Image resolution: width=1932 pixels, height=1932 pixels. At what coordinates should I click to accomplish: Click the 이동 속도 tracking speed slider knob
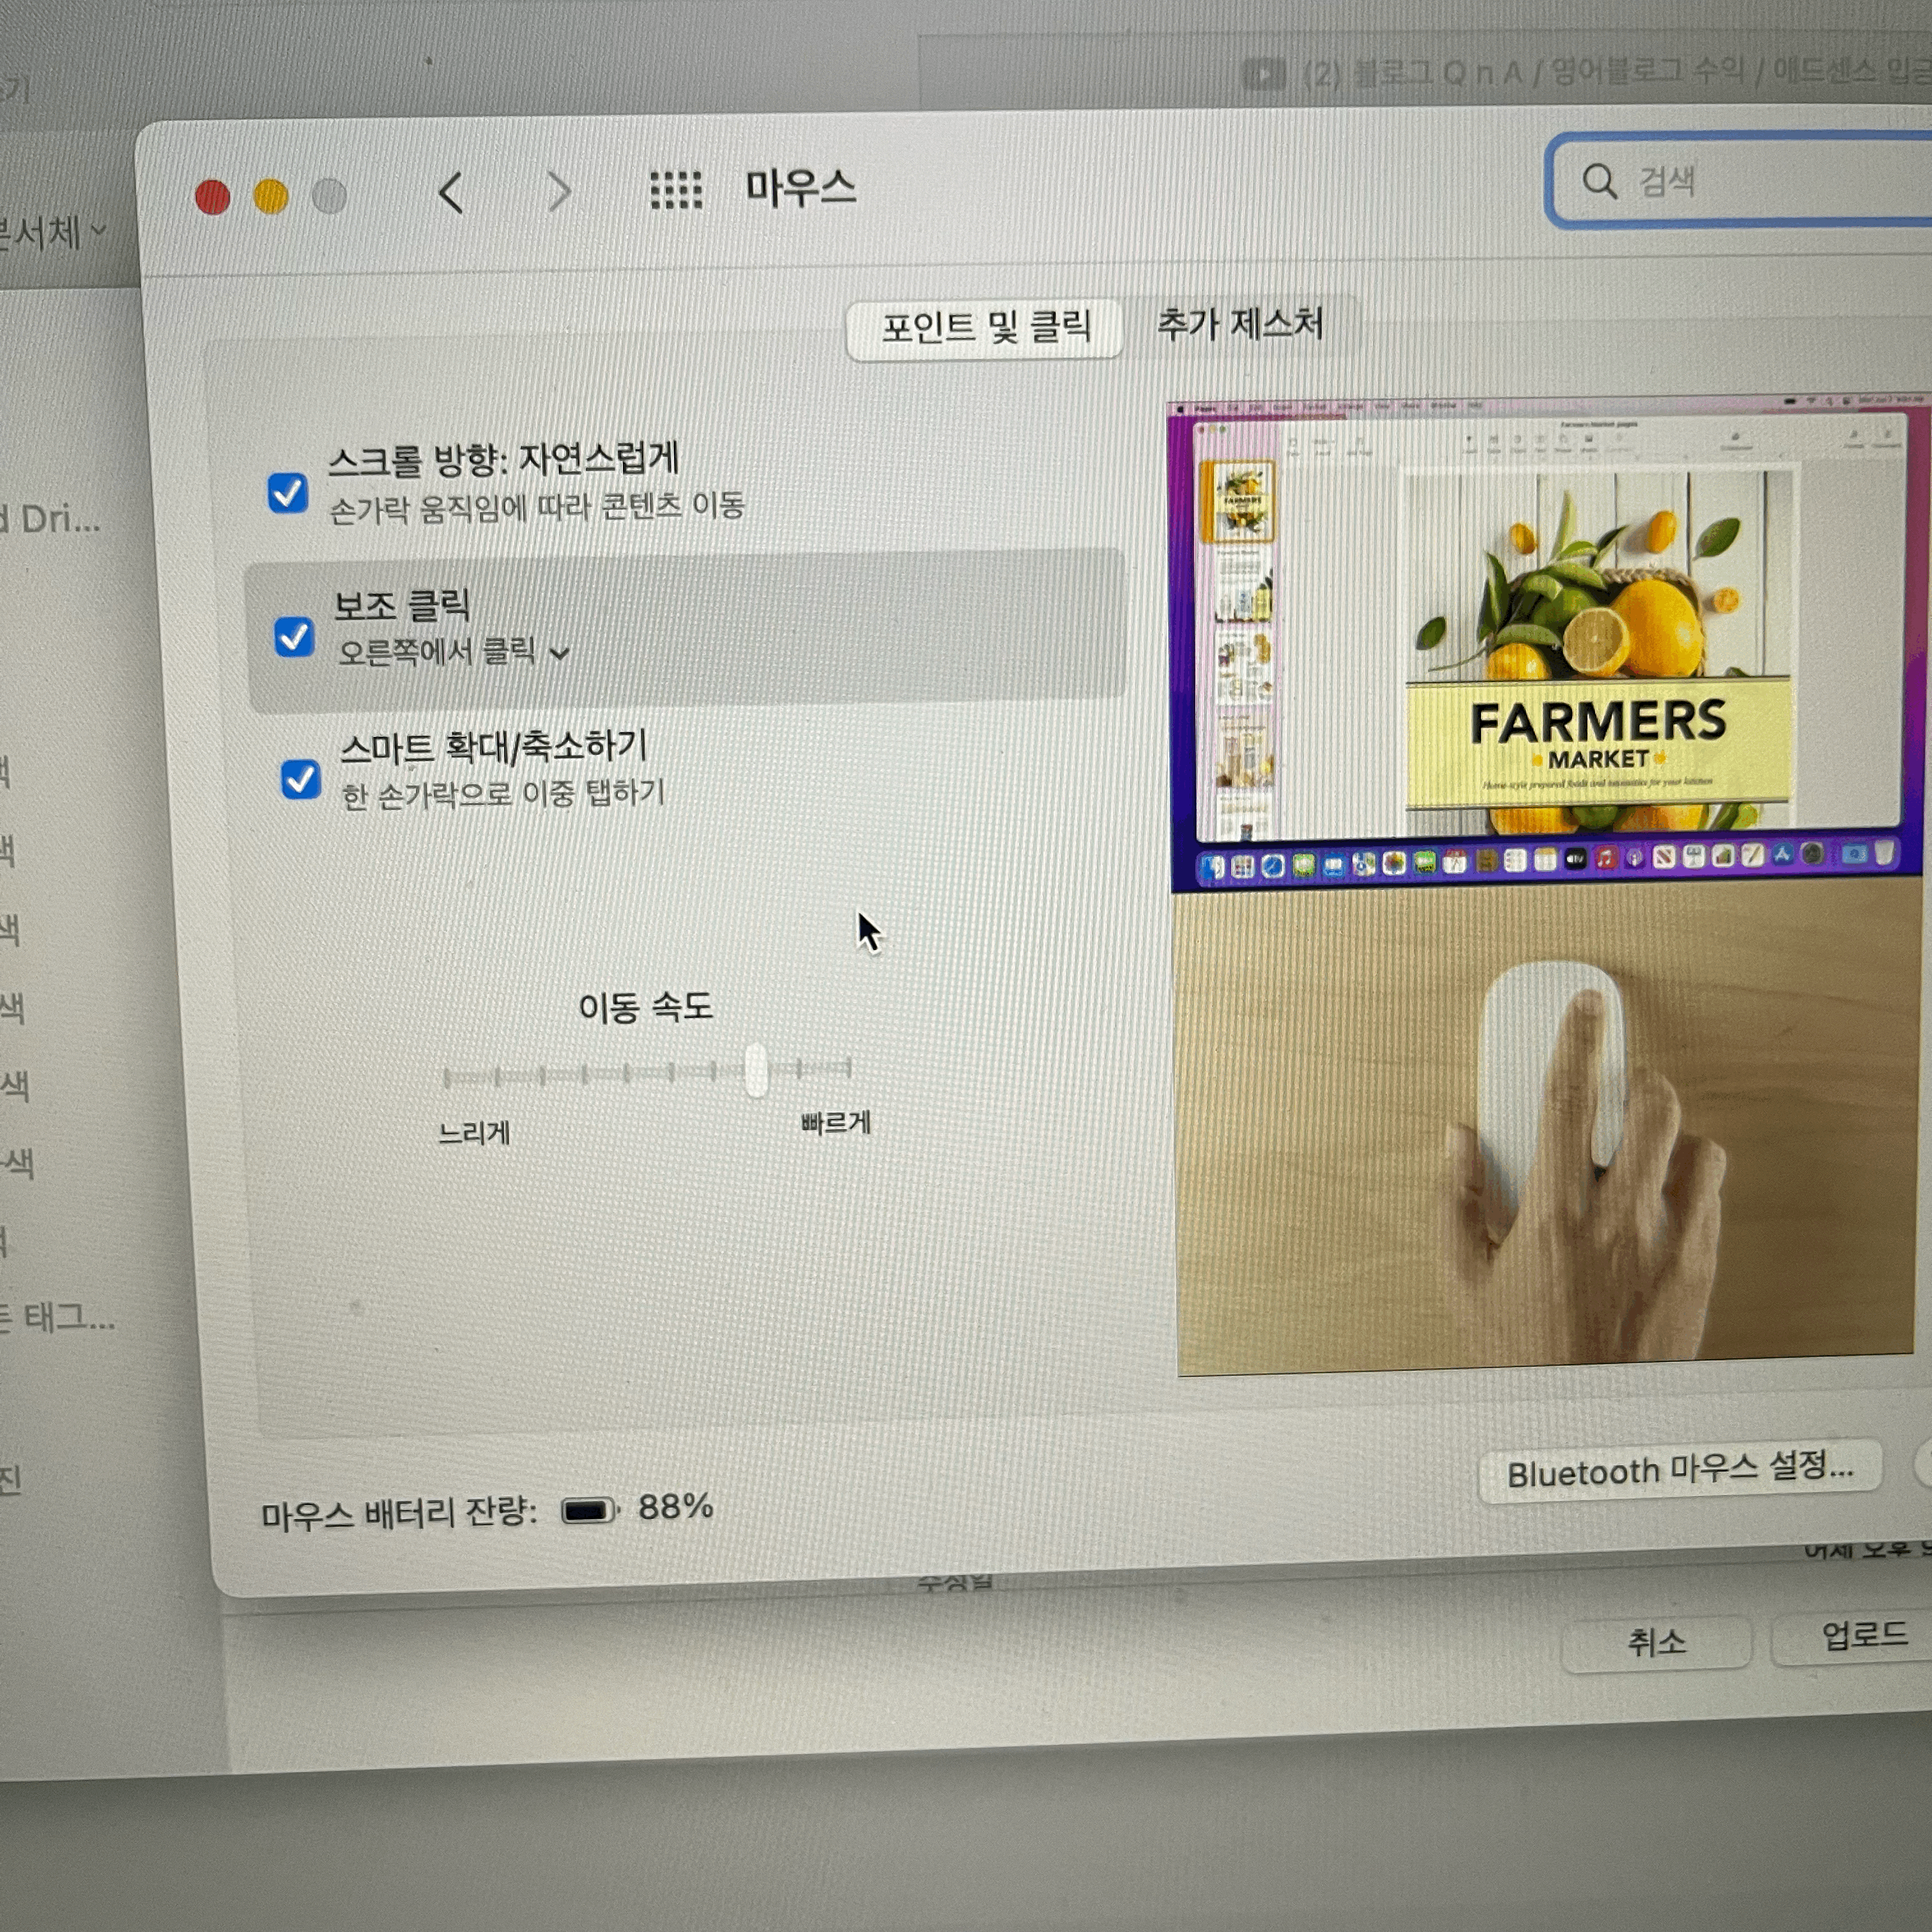pyautogui.click(x=756, y=1069)
